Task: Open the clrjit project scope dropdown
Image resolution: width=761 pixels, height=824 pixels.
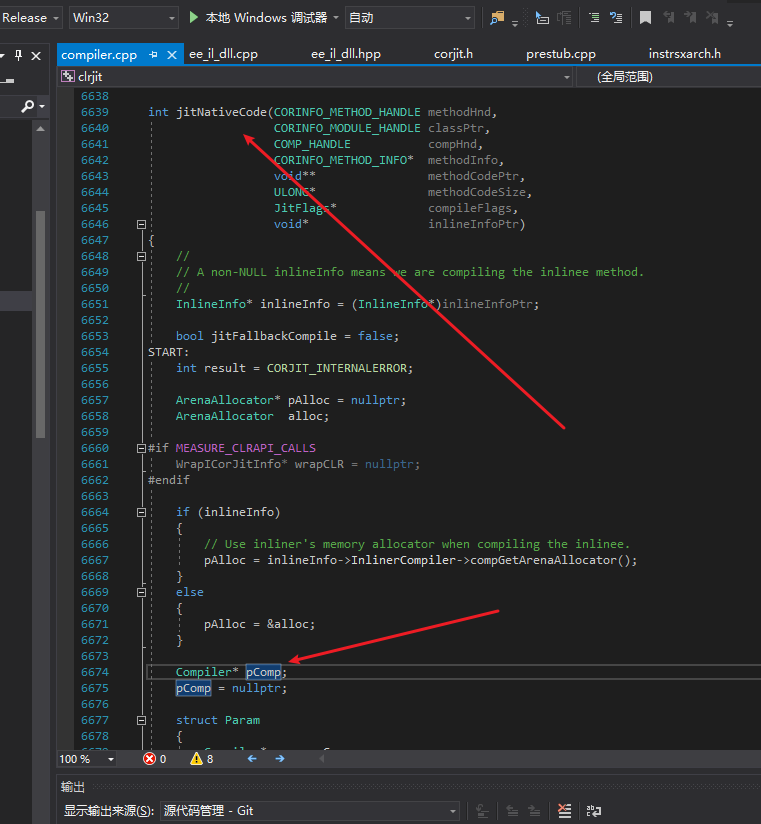Action: tap(316, 77)
